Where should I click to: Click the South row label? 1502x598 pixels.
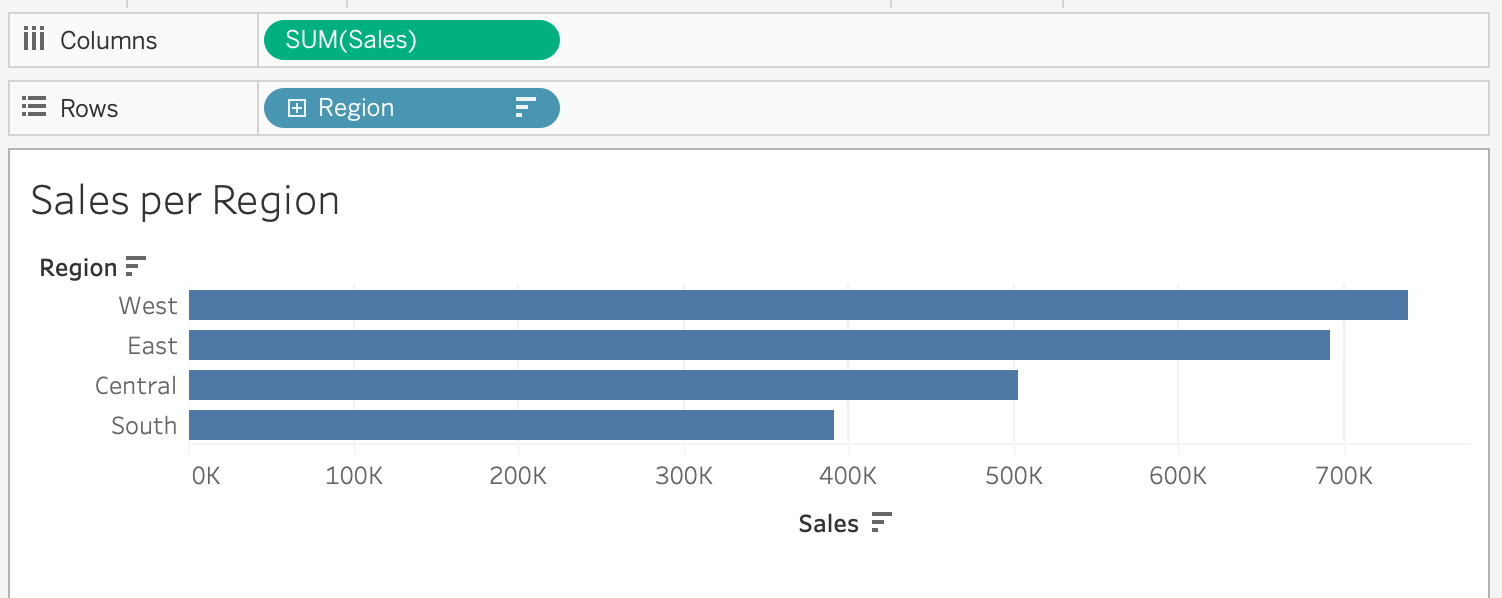144,425
